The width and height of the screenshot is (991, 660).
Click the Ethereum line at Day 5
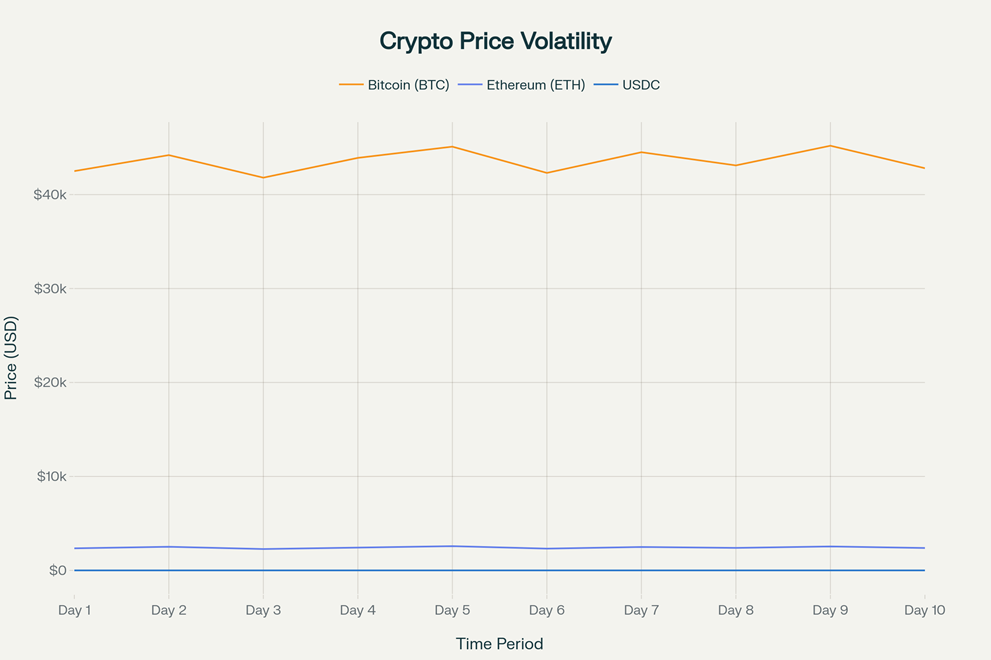(452, 546)
